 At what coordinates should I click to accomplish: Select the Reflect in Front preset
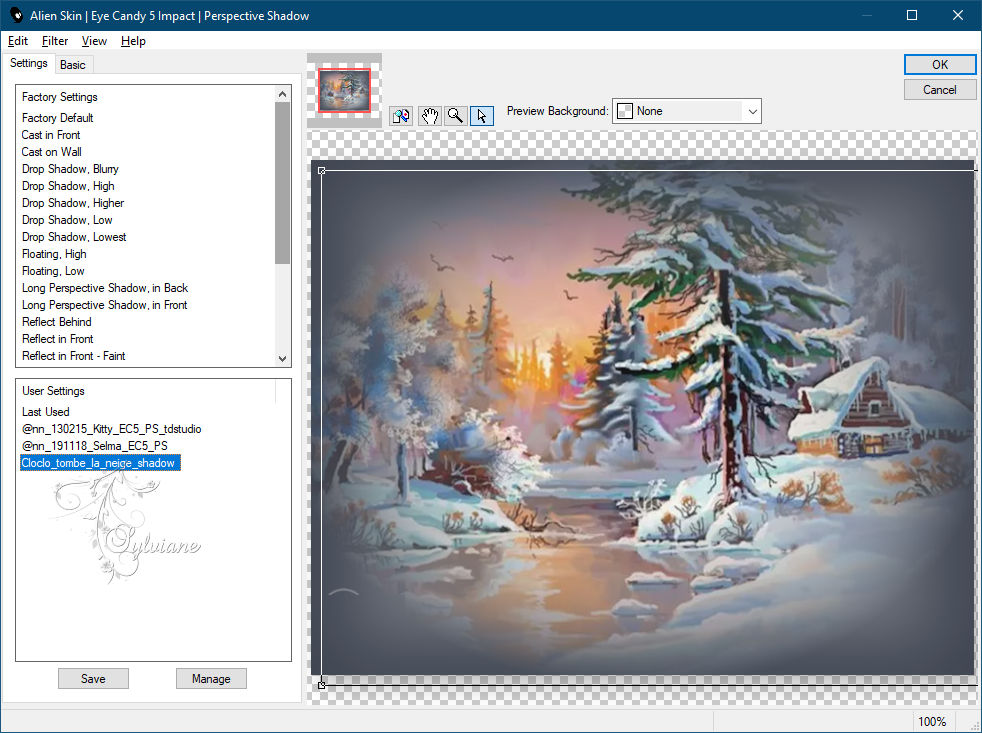[x=58, y=338]
